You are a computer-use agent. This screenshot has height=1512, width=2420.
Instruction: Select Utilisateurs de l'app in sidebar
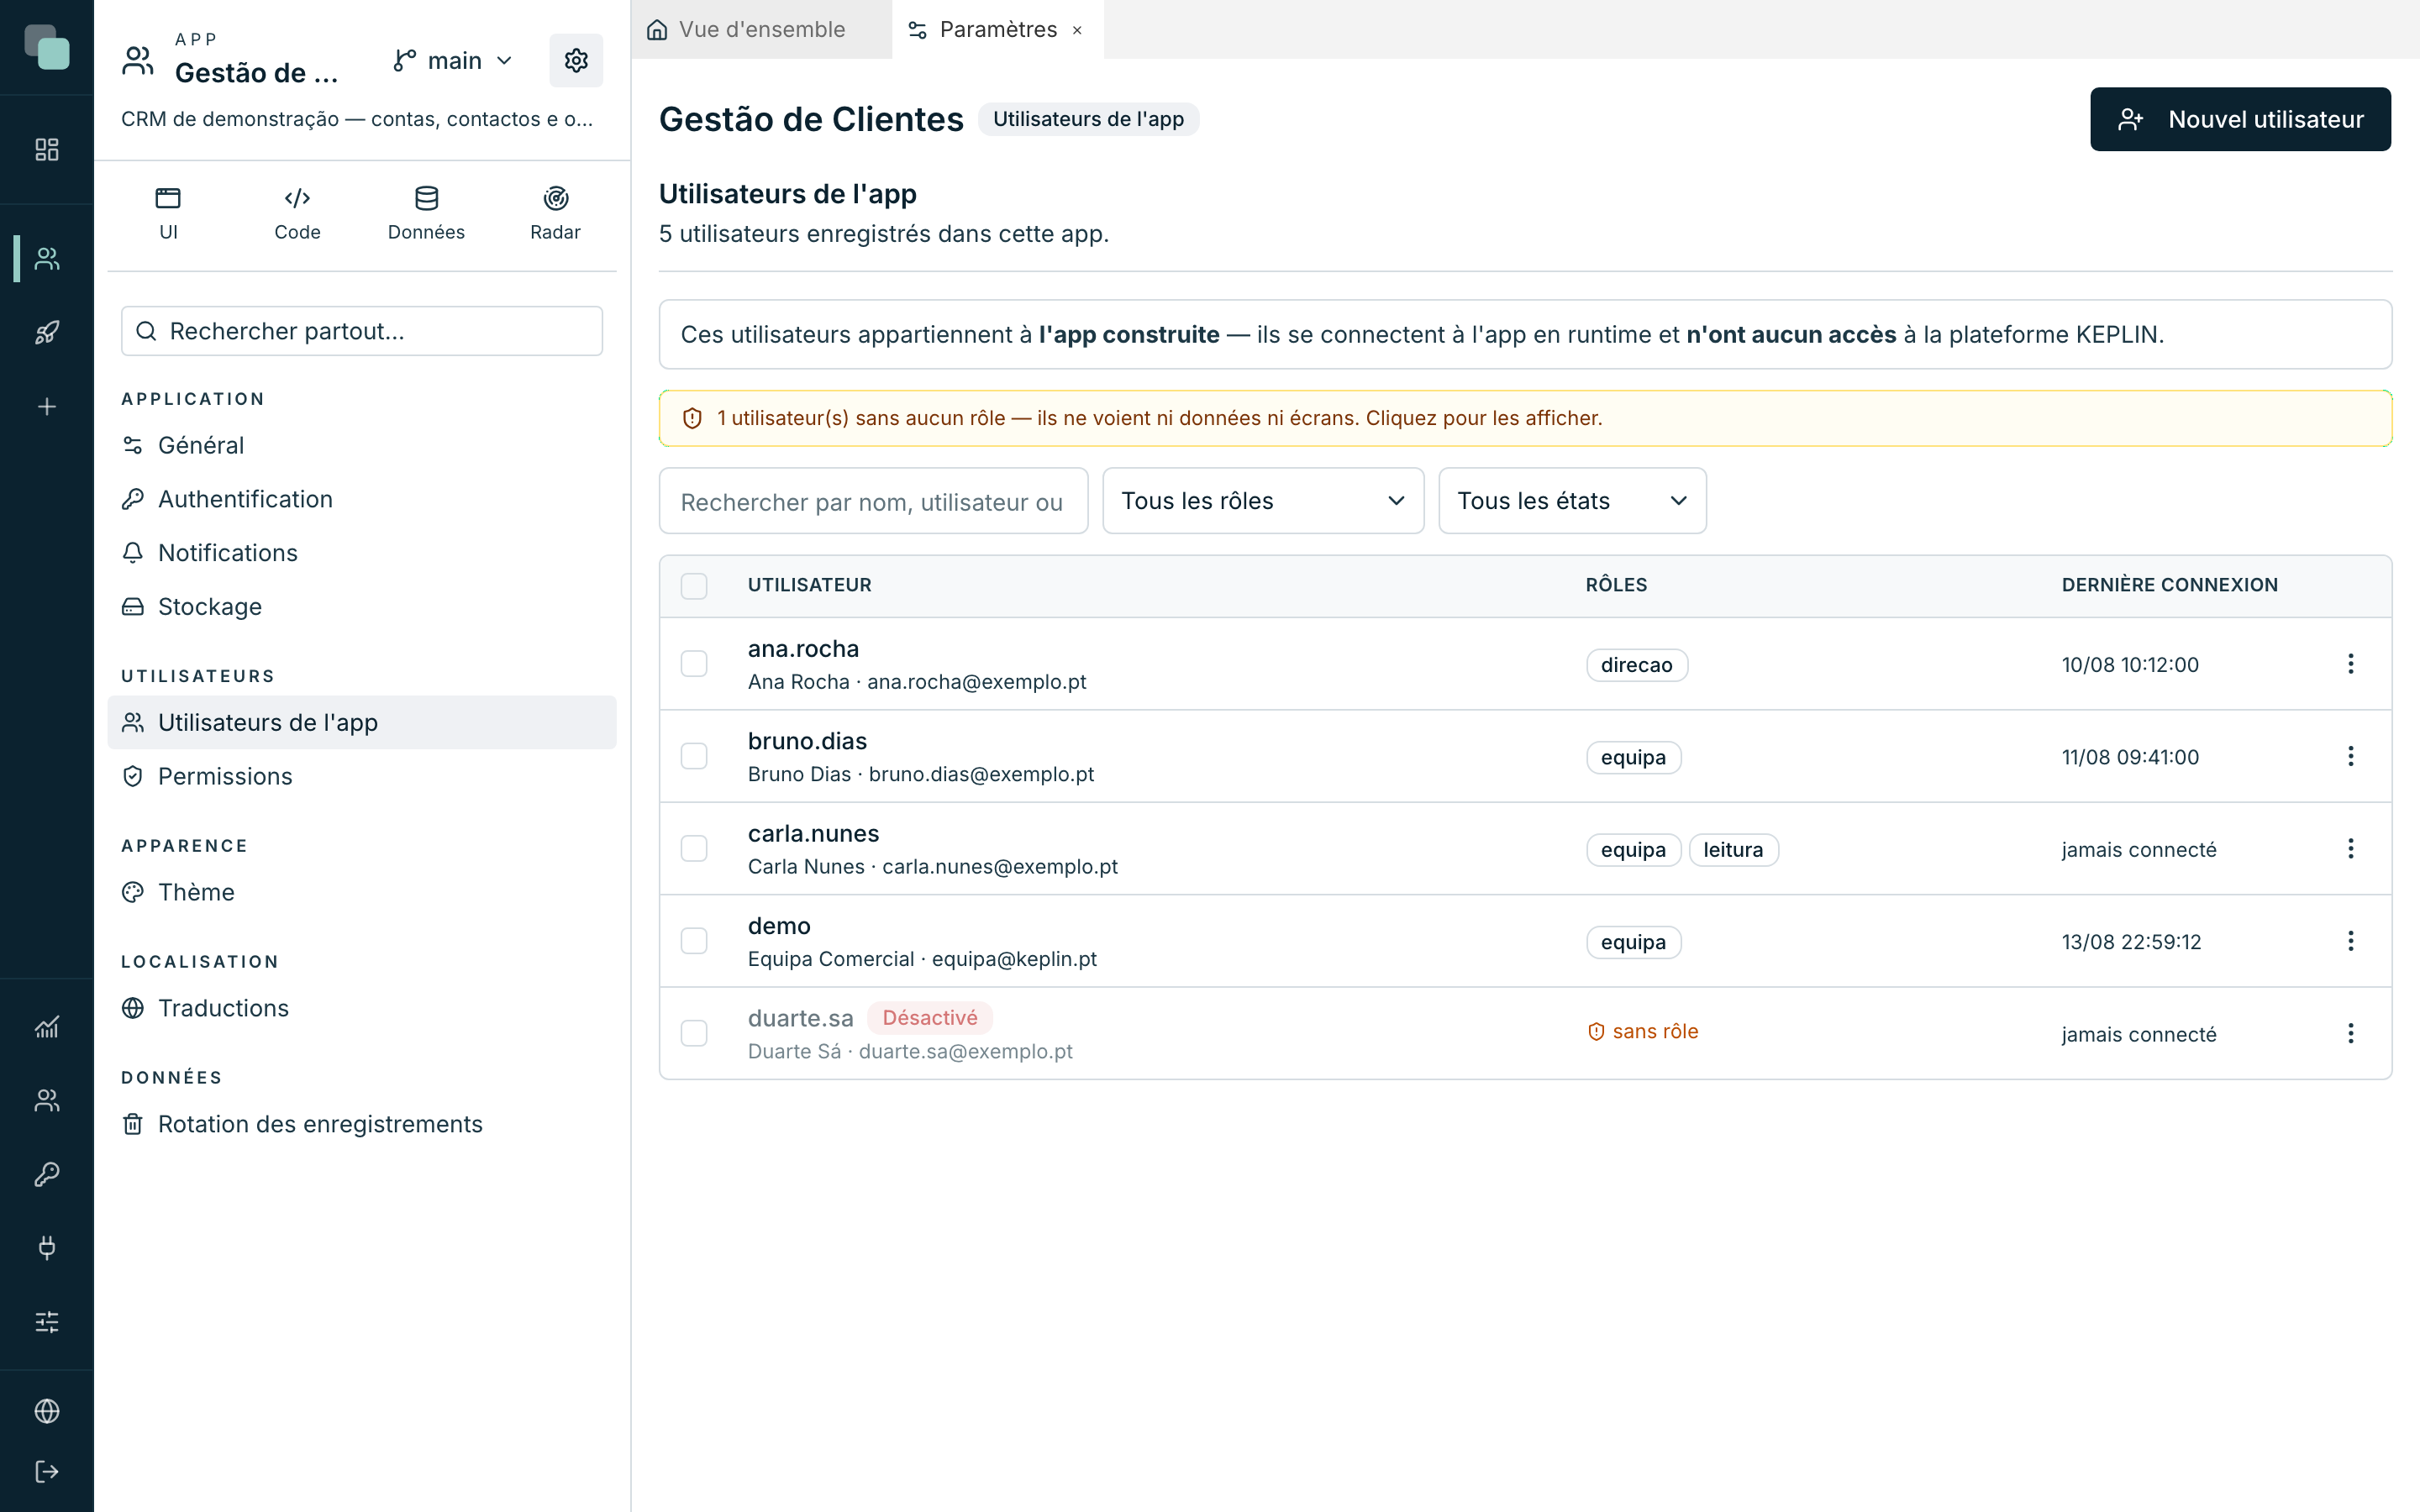[x=362, y=722]
